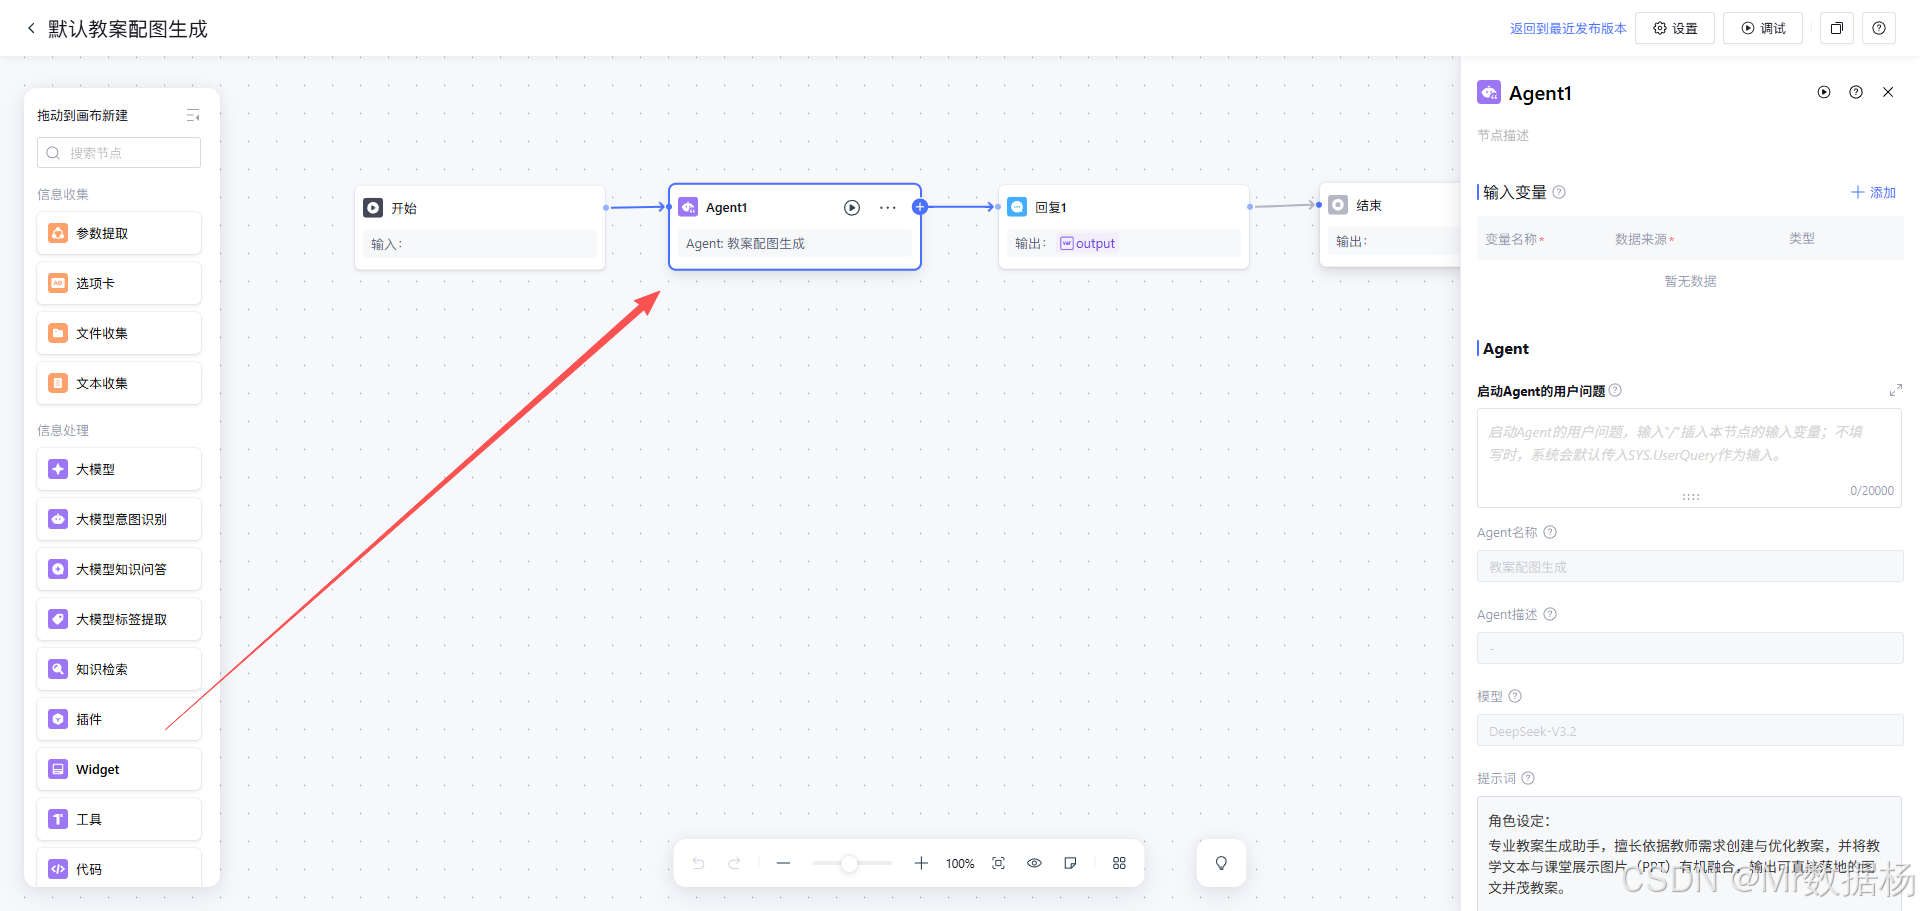Select the 大模型标签提取 node
This screenshot has width=1920, height=911.
(119, 619)
